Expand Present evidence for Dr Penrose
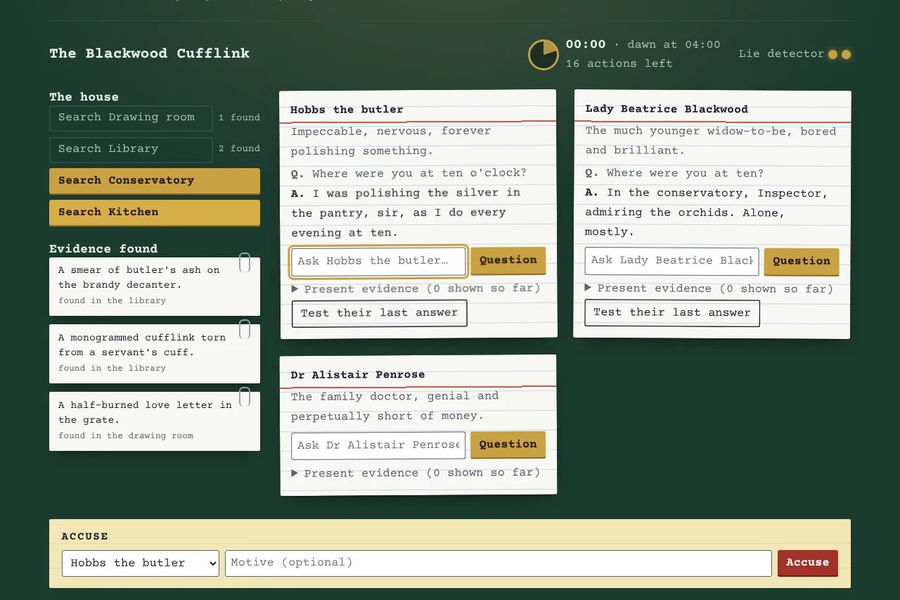Image resolution: width=900 pixels, height=600 pixels. click(416, 473)
